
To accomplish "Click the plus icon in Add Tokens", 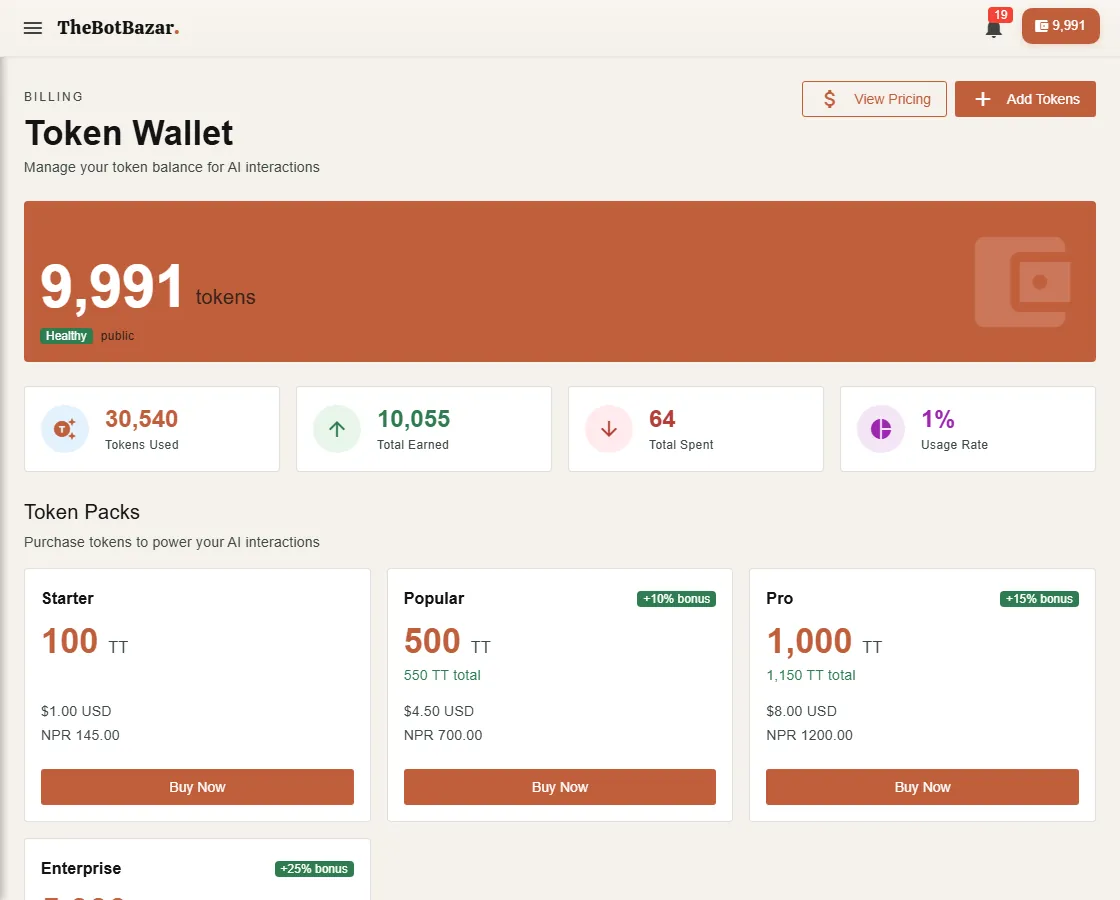I will coord(983,99).
